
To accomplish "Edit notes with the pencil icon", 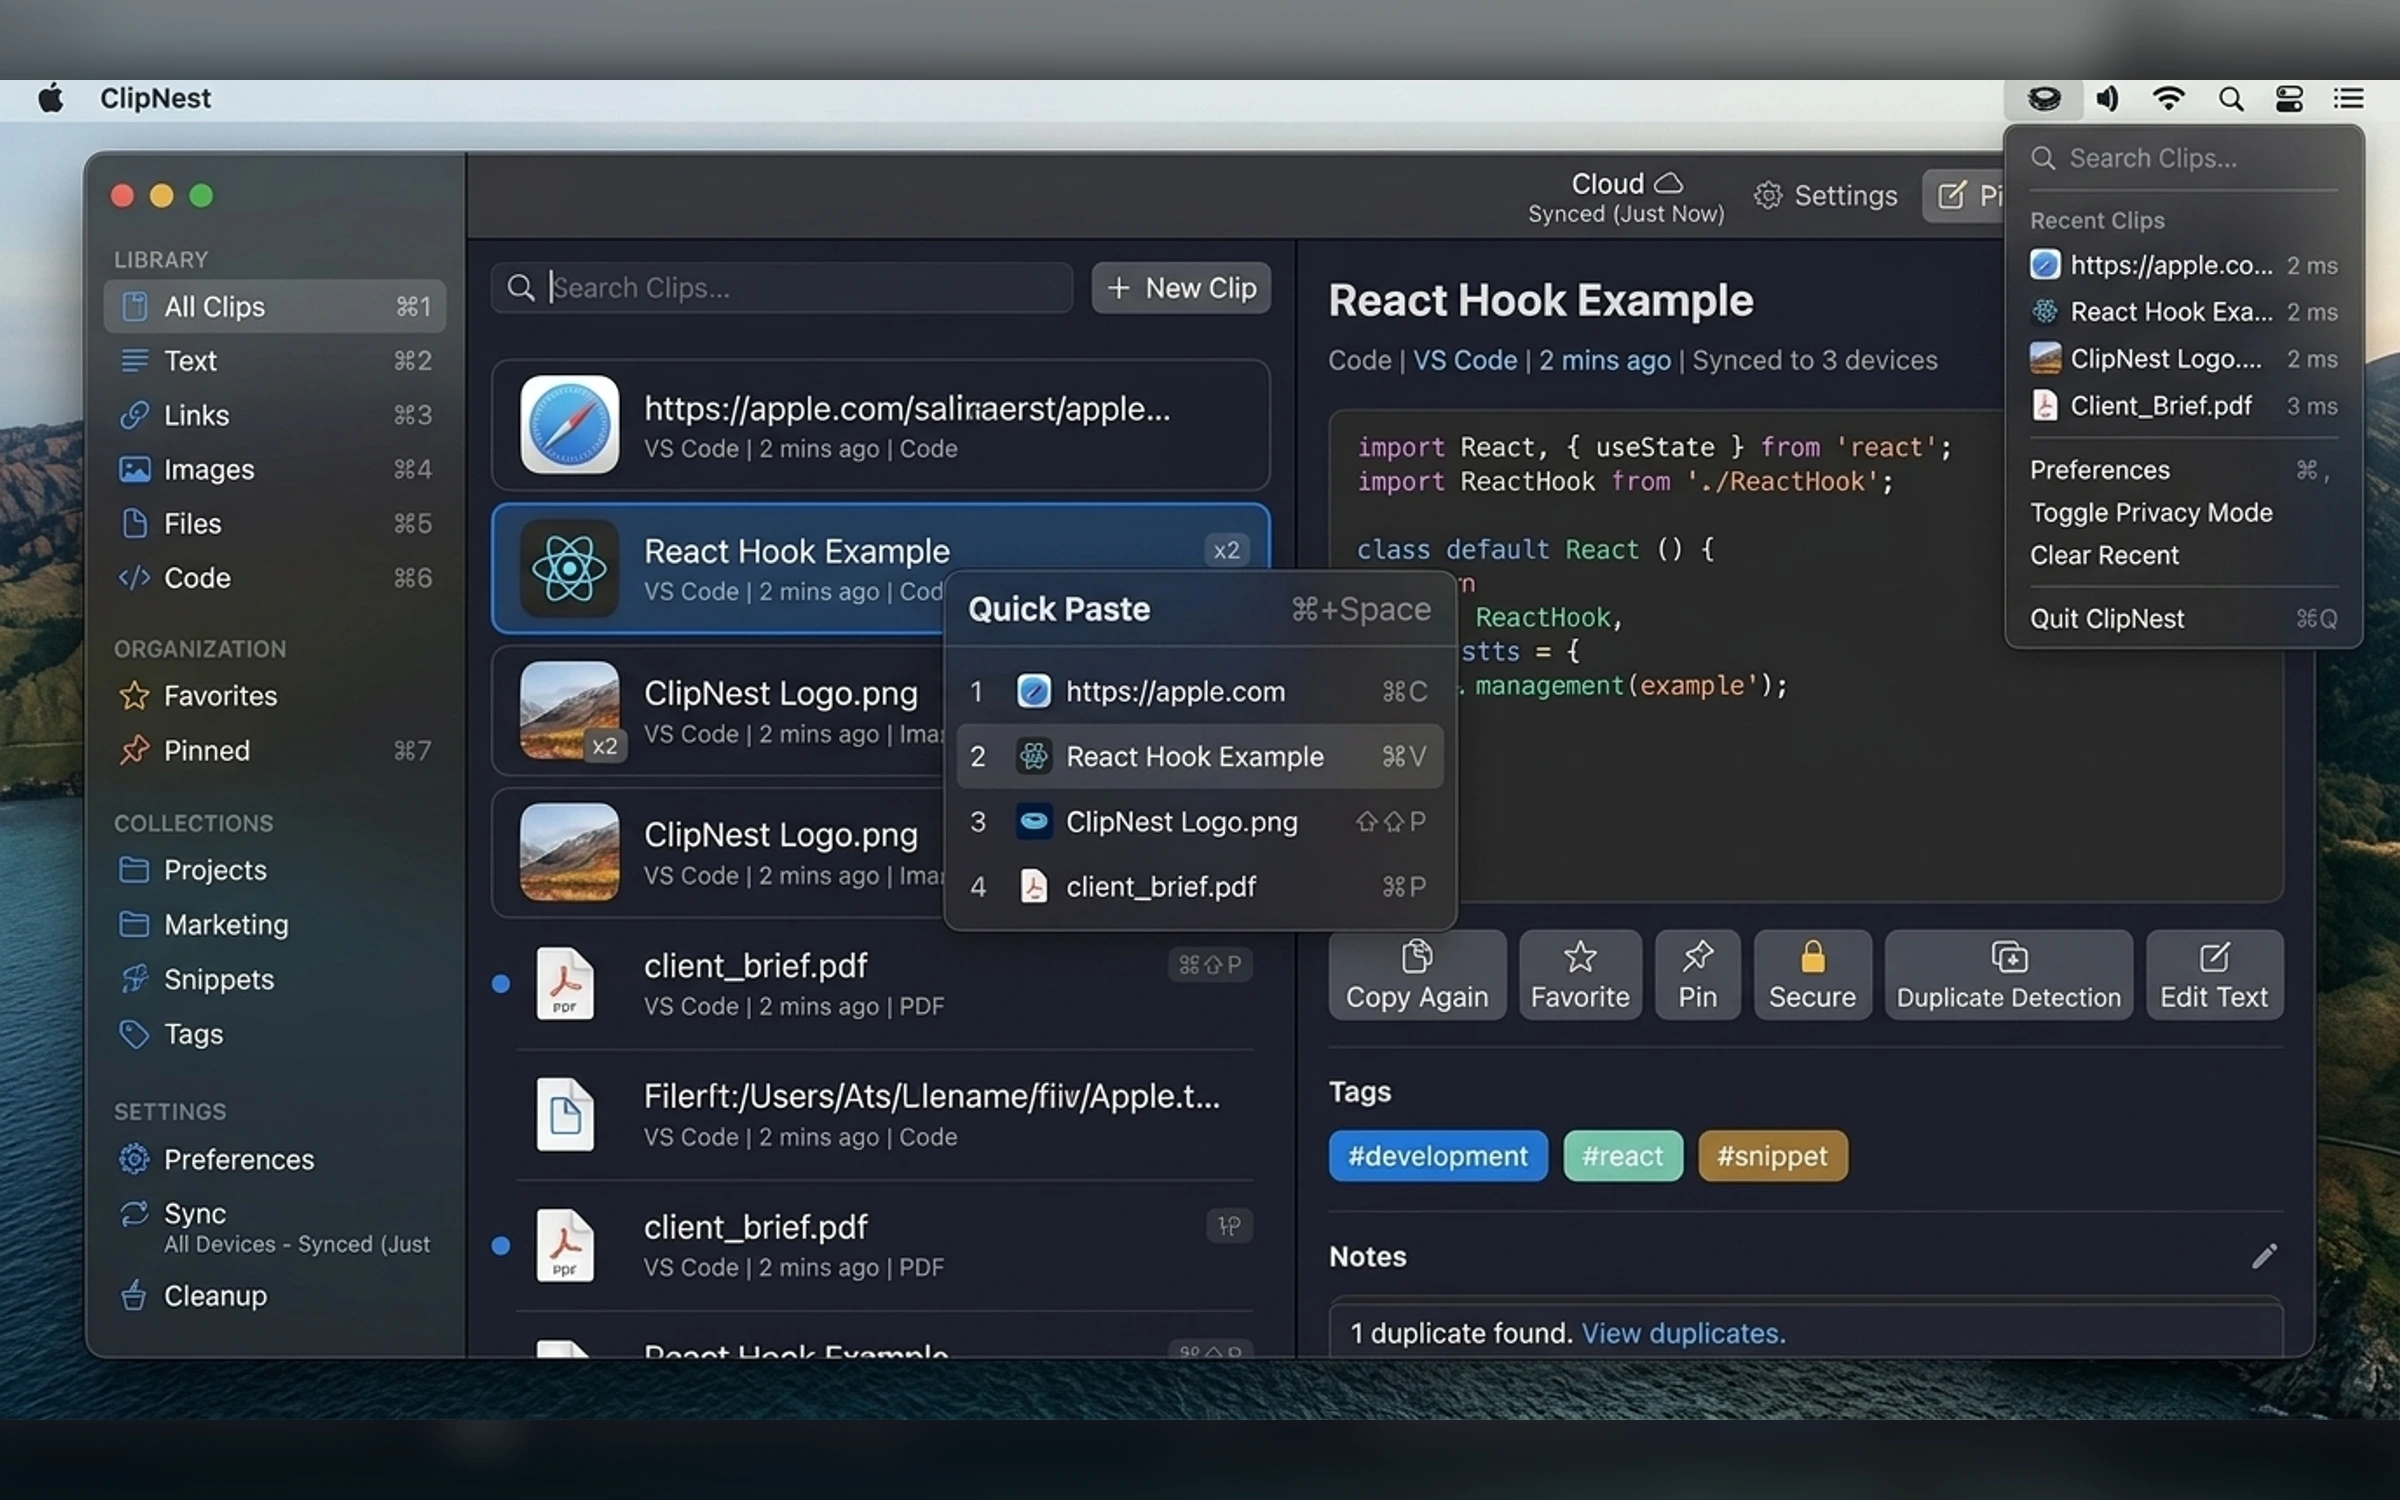I will (2264, 1256).
